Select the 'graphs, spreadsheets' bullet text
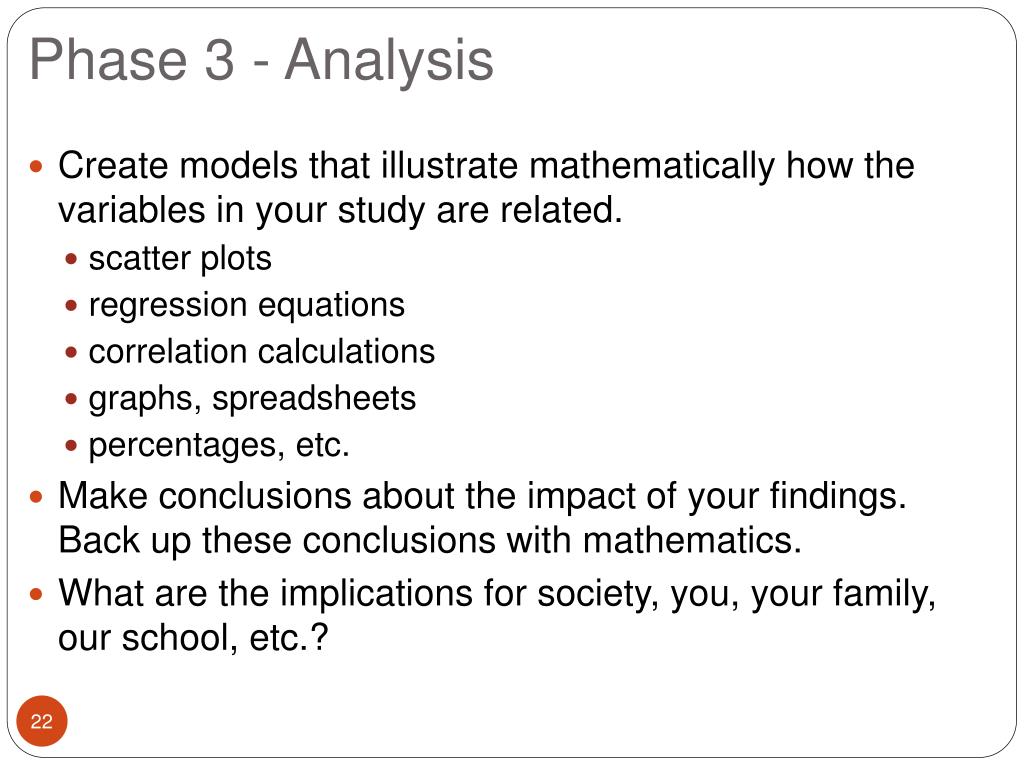1024x768 pixels. (252, 399)
